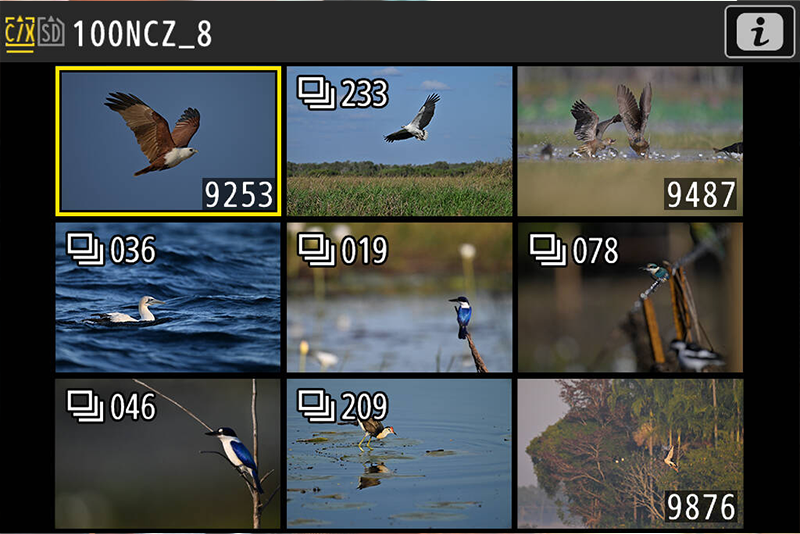Choose the kingfisher by lily pond thumbnail
The image size is (800, 534).
[399, 297]
